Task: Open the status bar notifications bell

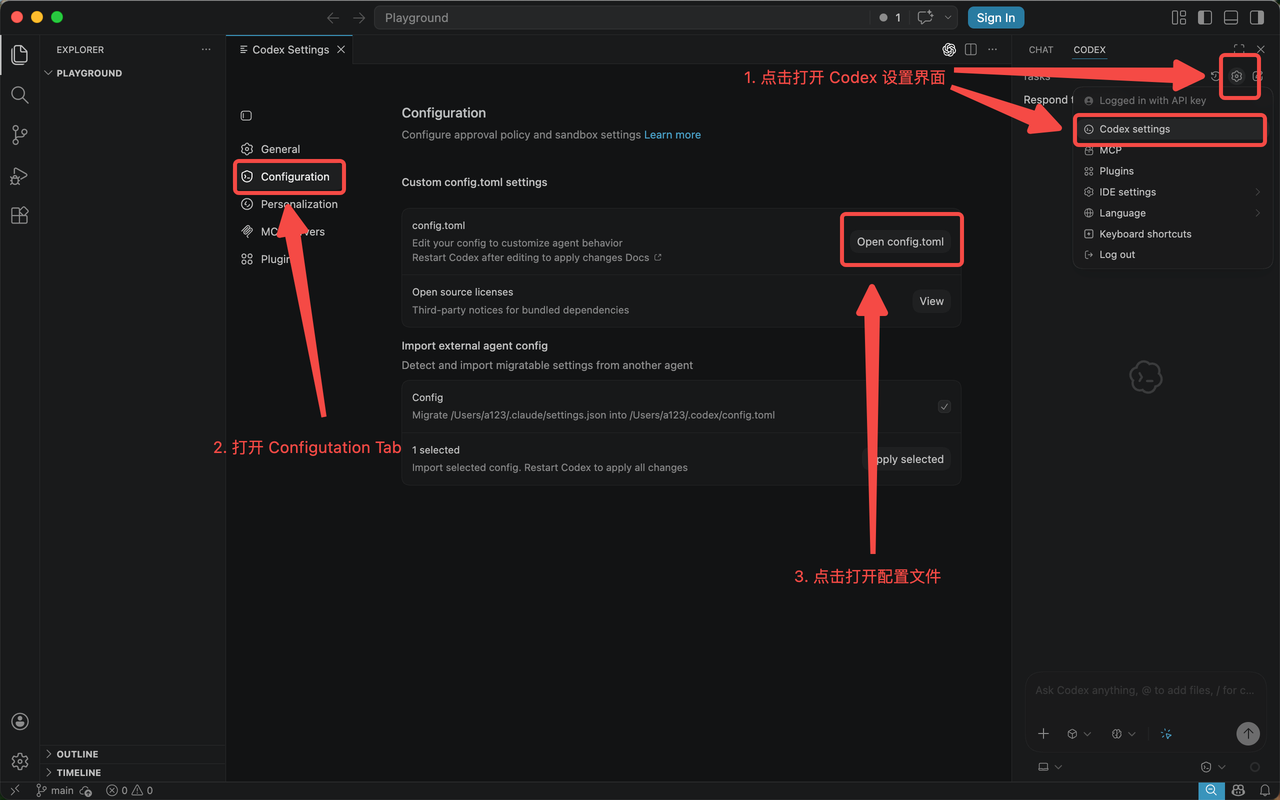Action: pyautogui.click(x=1265, y=790)
